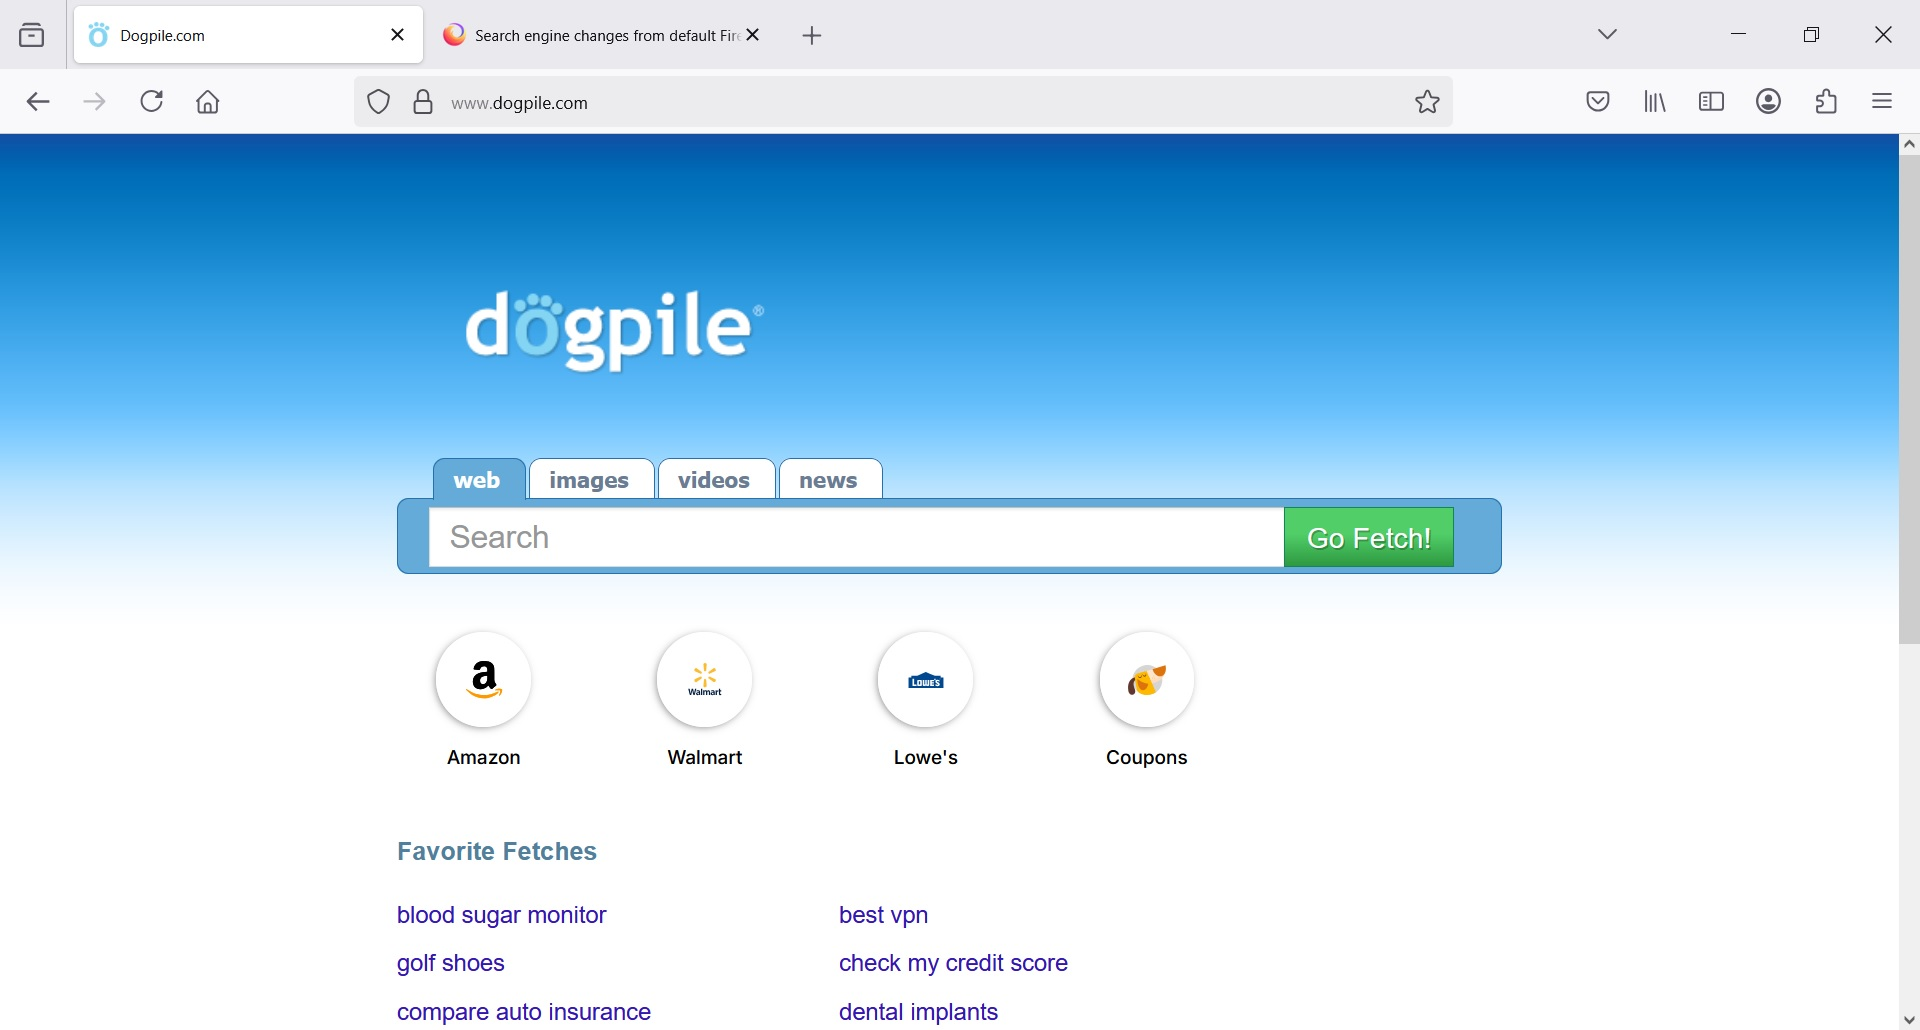Open the Walmart text label link
The image size is (1920, 1030).
point(705,759)
